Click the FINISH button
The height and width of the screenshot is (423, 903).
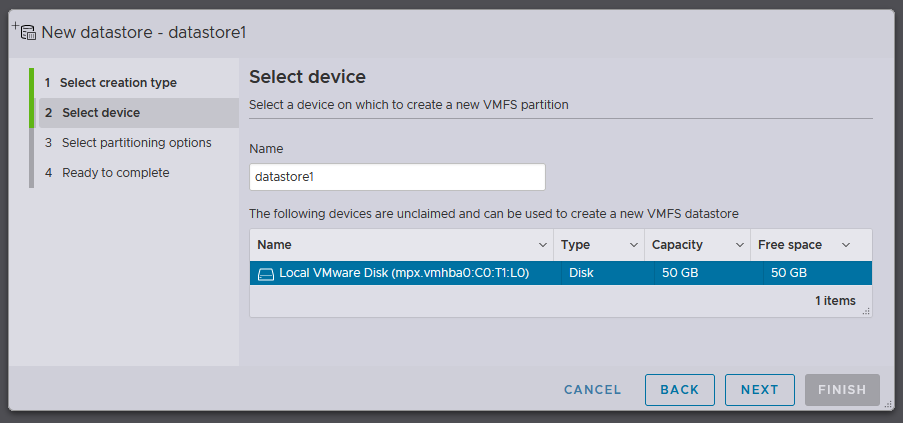(x=842, y=390)
